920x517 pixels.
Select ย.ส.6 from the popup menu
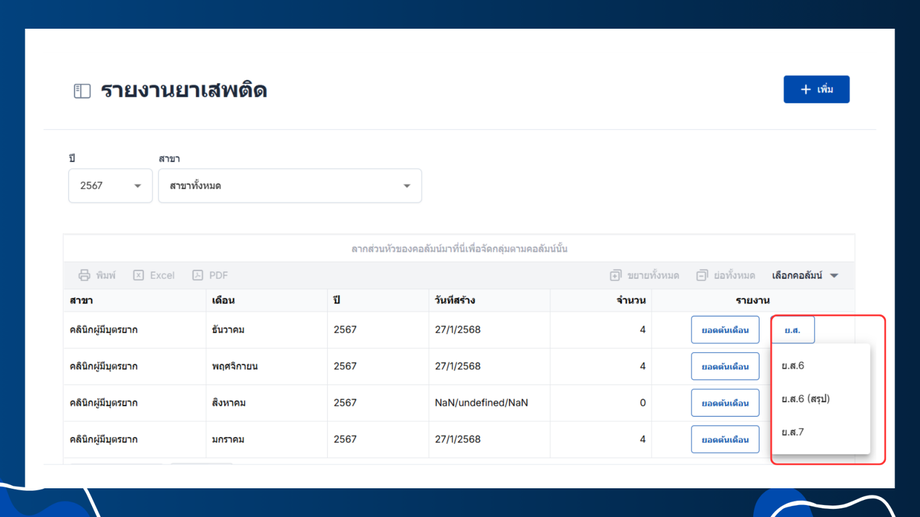pos(821,366)
